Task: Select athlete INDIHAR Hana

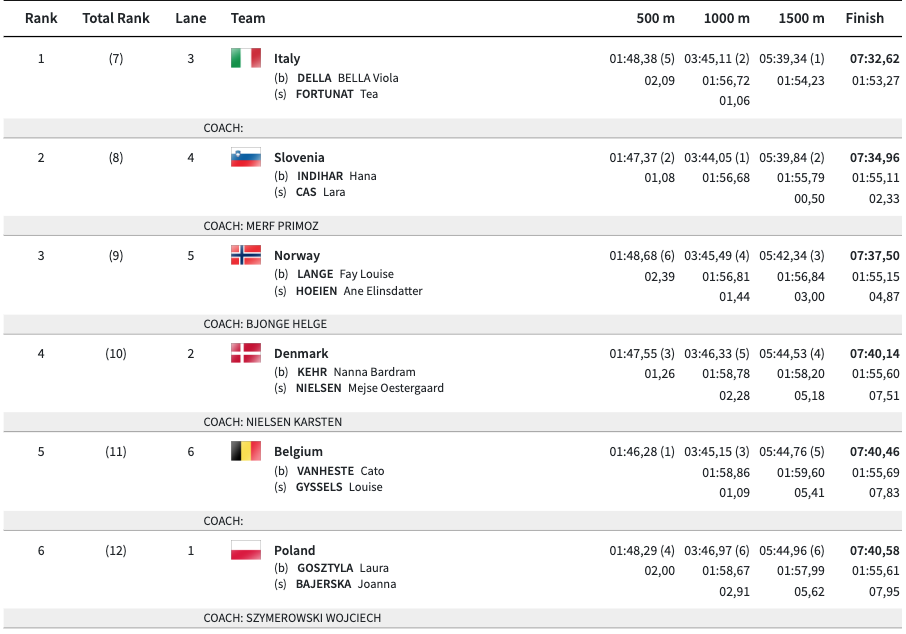Action: 336,176
